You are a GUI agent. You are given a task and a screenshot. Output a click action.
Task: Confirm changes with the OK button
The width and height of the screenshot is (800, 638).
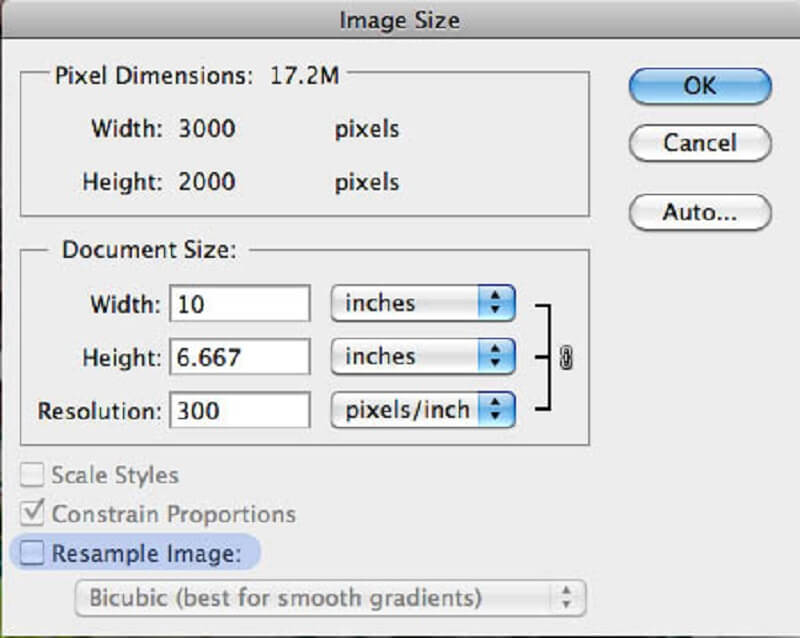pyautogui.click(x=699, y=86)
